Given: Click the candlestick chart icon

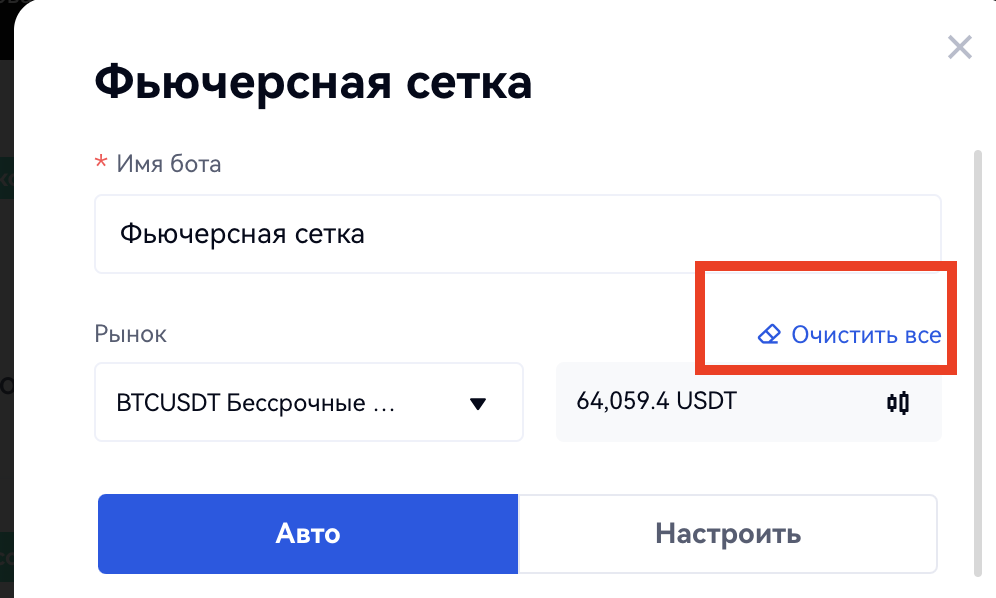Looking at the screenshot, I should click(x=898, y=403).
